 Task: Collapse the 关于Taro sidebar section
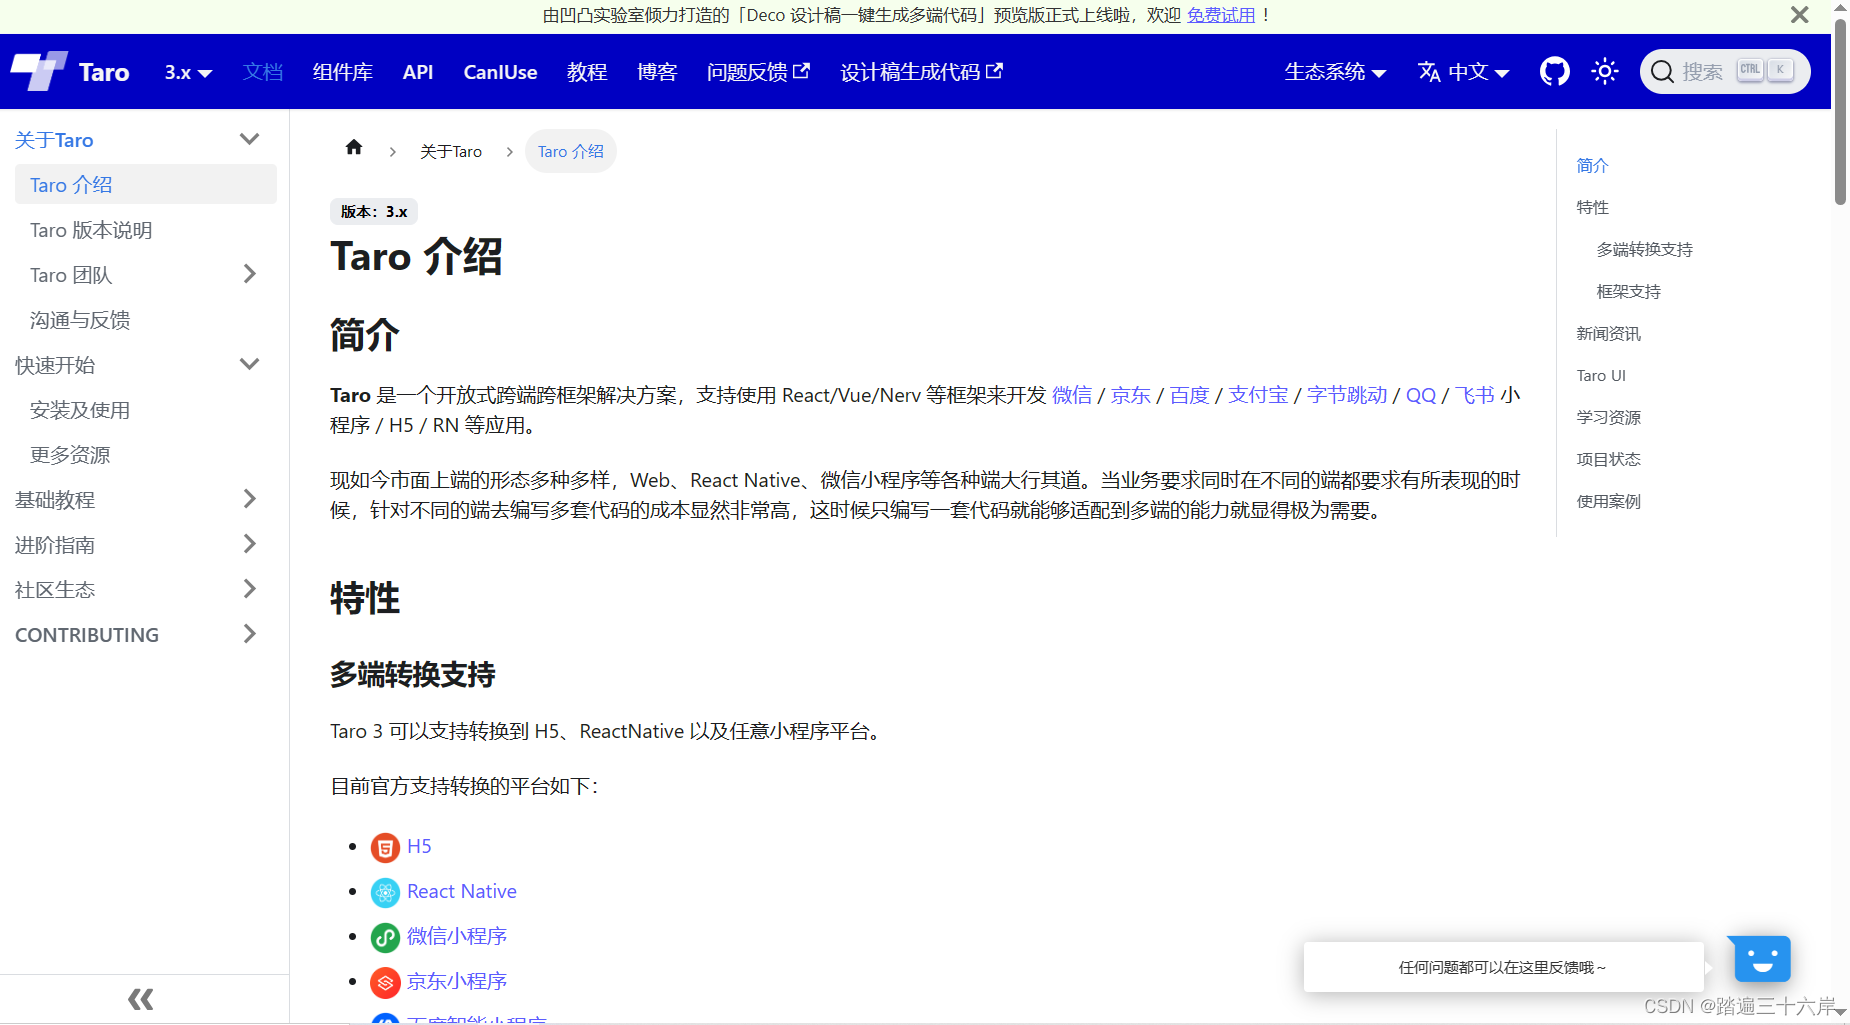(x=250, y=139)
